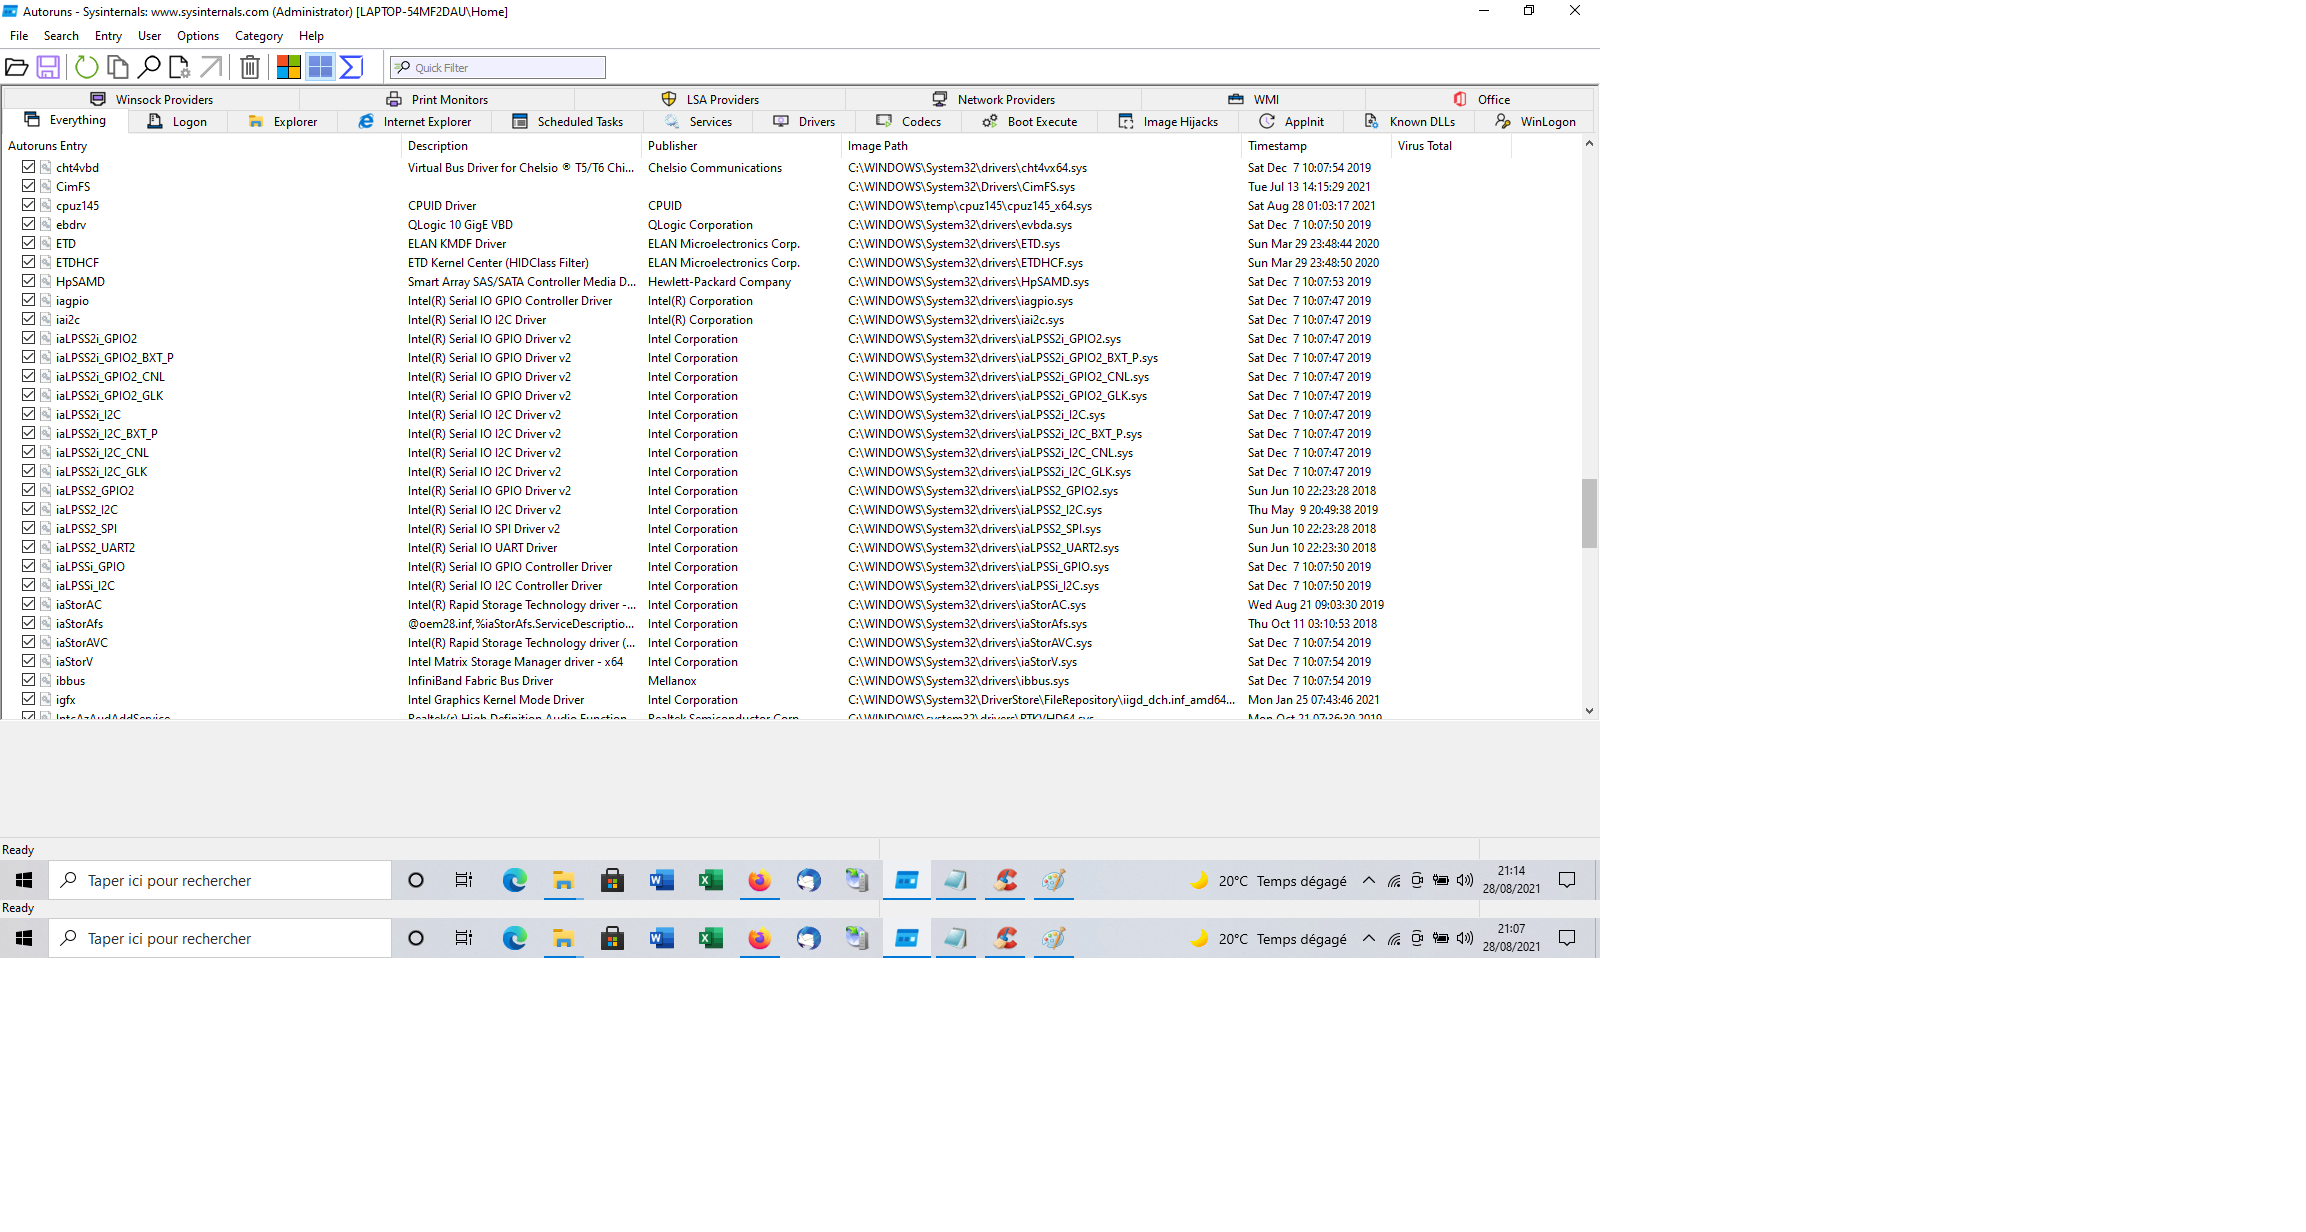This screenshot has height=1232, width=2306.
Task: Click volume speaker icon in taskbar showing 21:07
Action: coord(1465,938)
